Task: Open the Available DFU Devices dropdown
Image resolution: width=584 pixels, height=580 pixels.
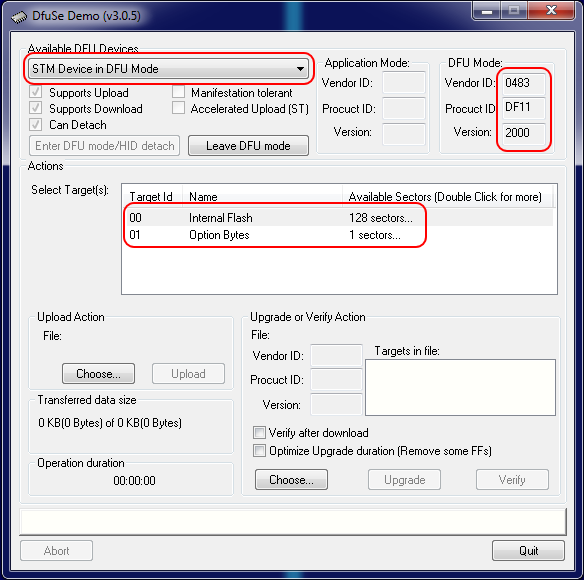Action: (x=168, y=69)
